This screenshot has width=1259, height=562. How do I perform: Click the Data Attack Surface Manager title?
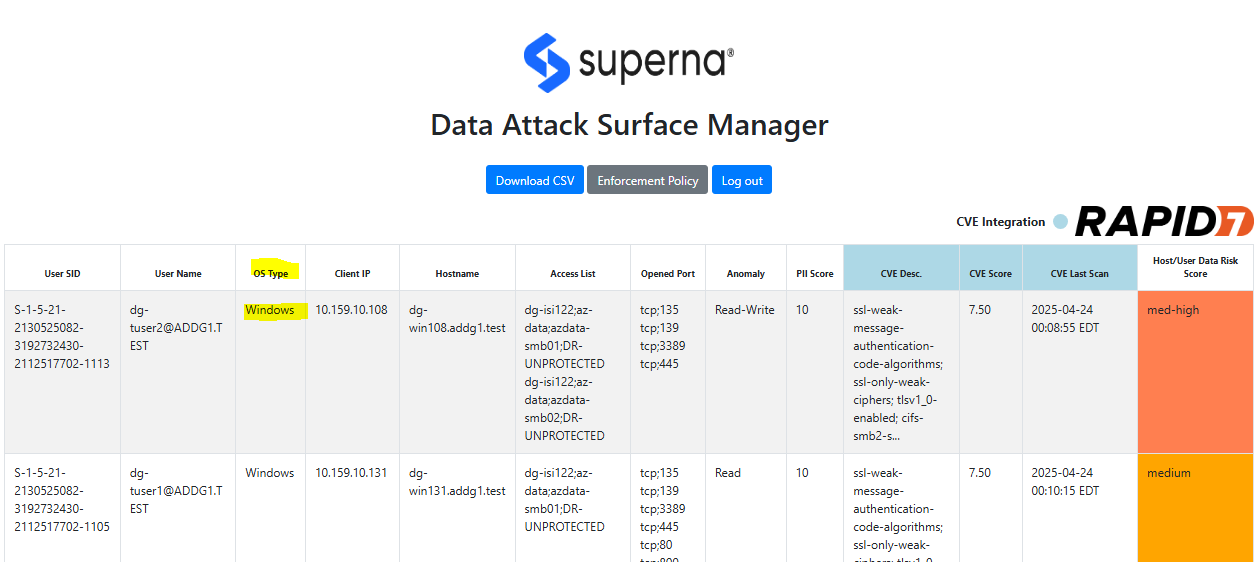pyautogui.click(x=629, y=125)
